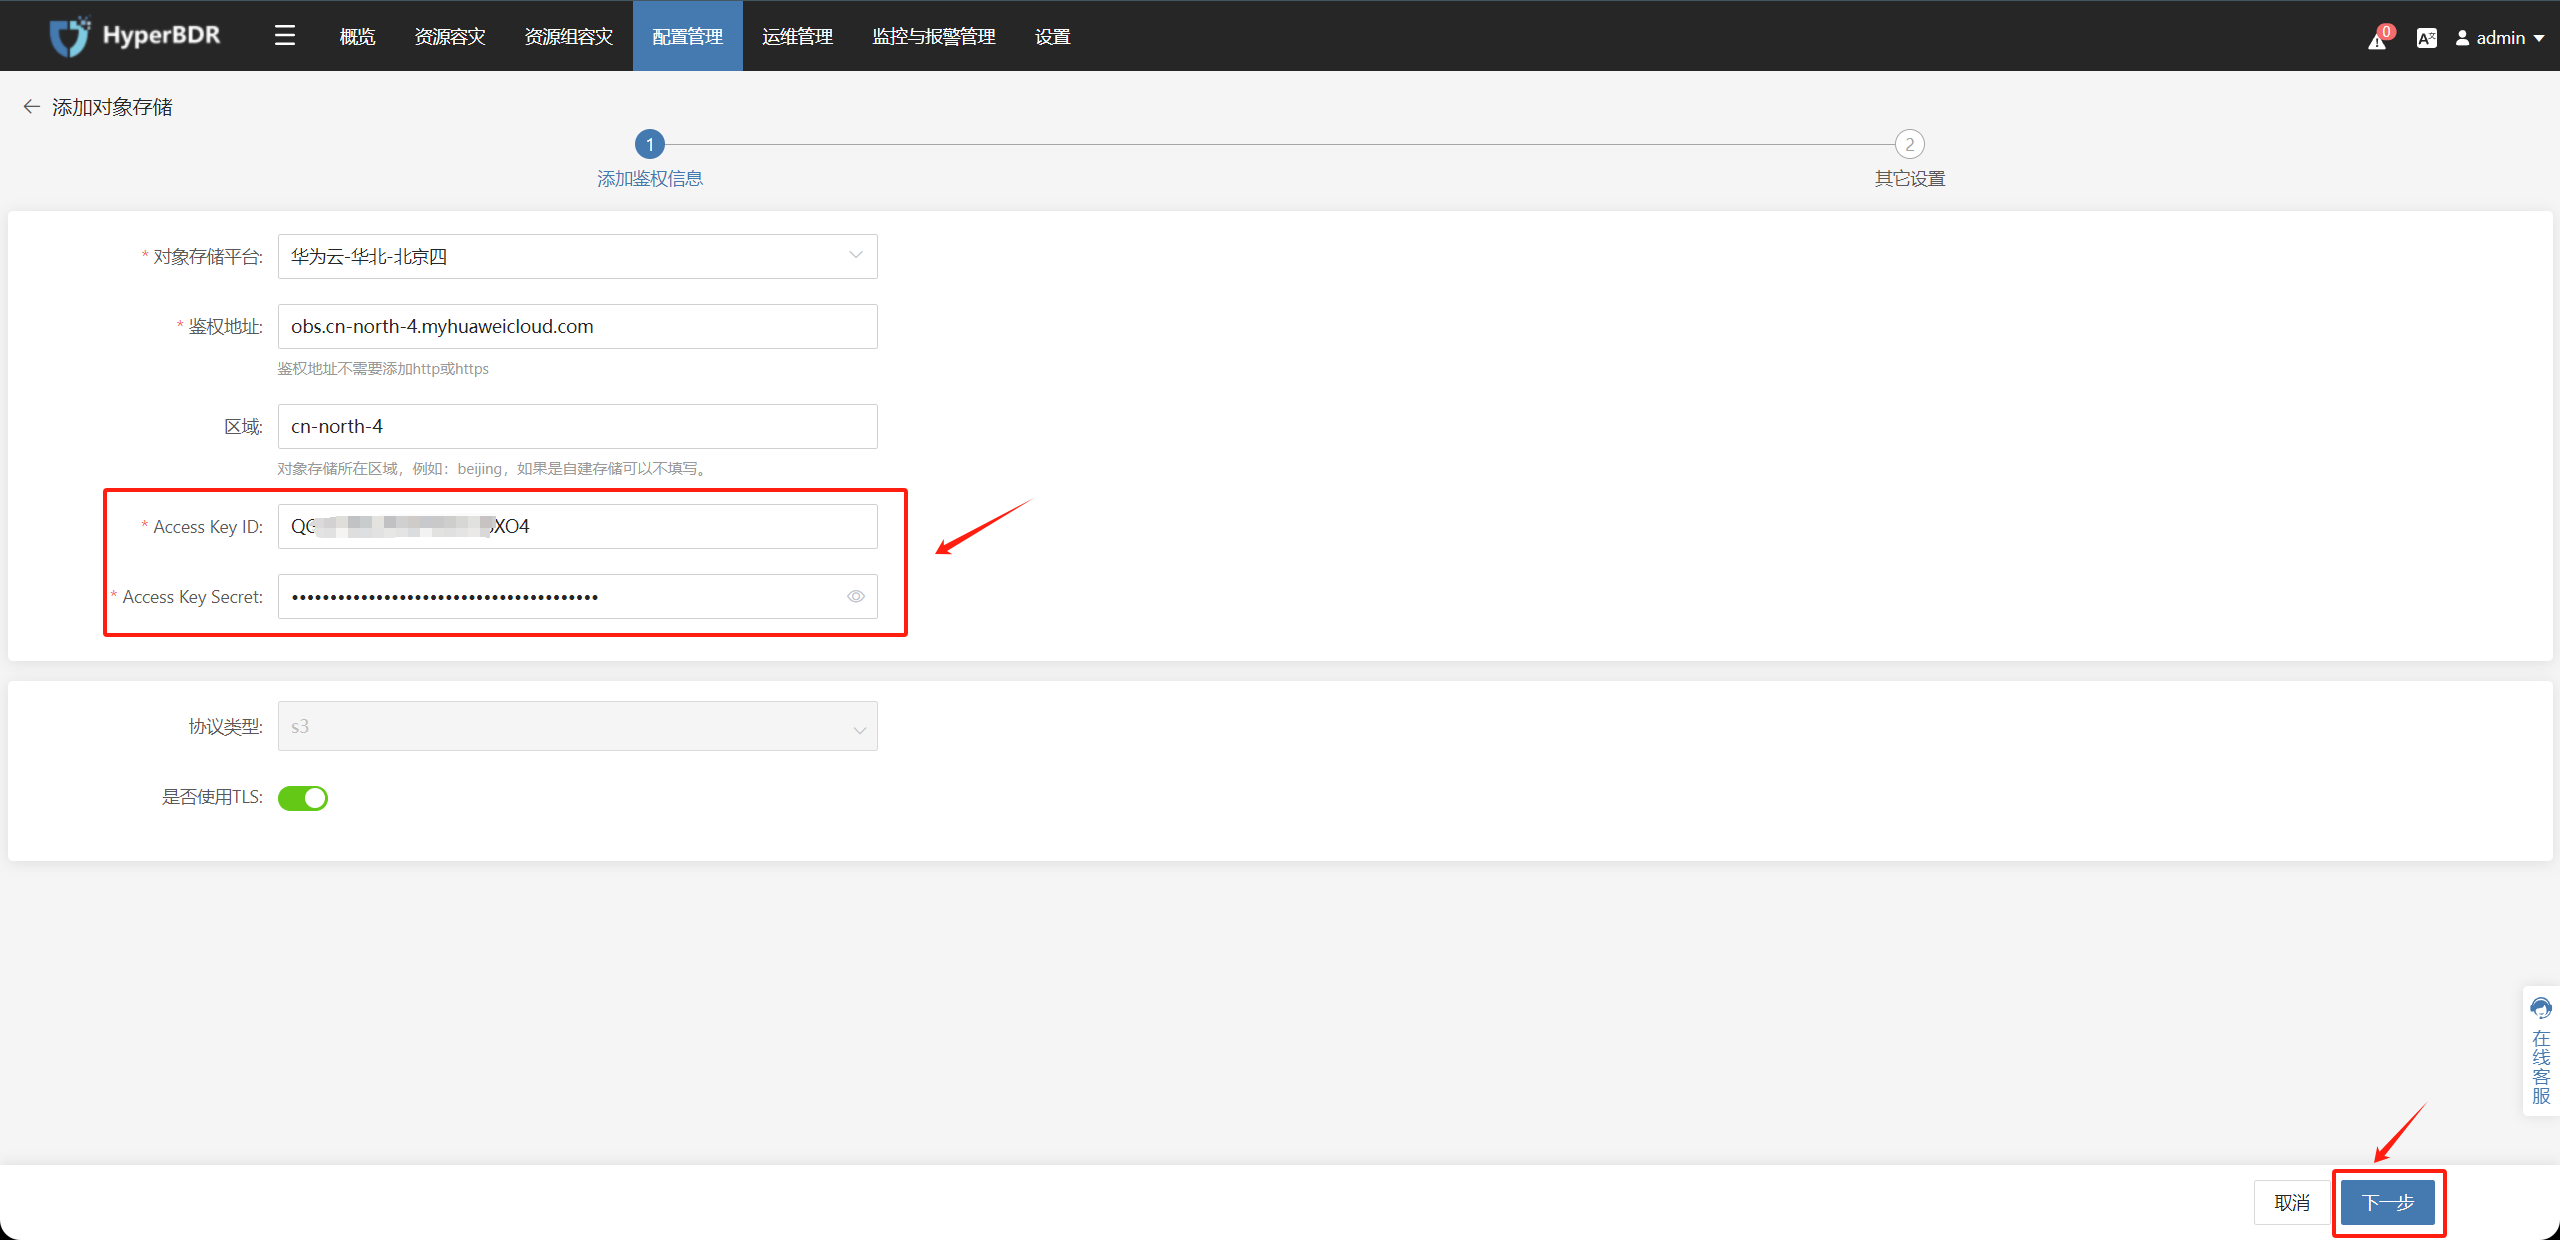Focus the Access Key Secret password field
The image size is (2560, 1240).
coord(578,596)
